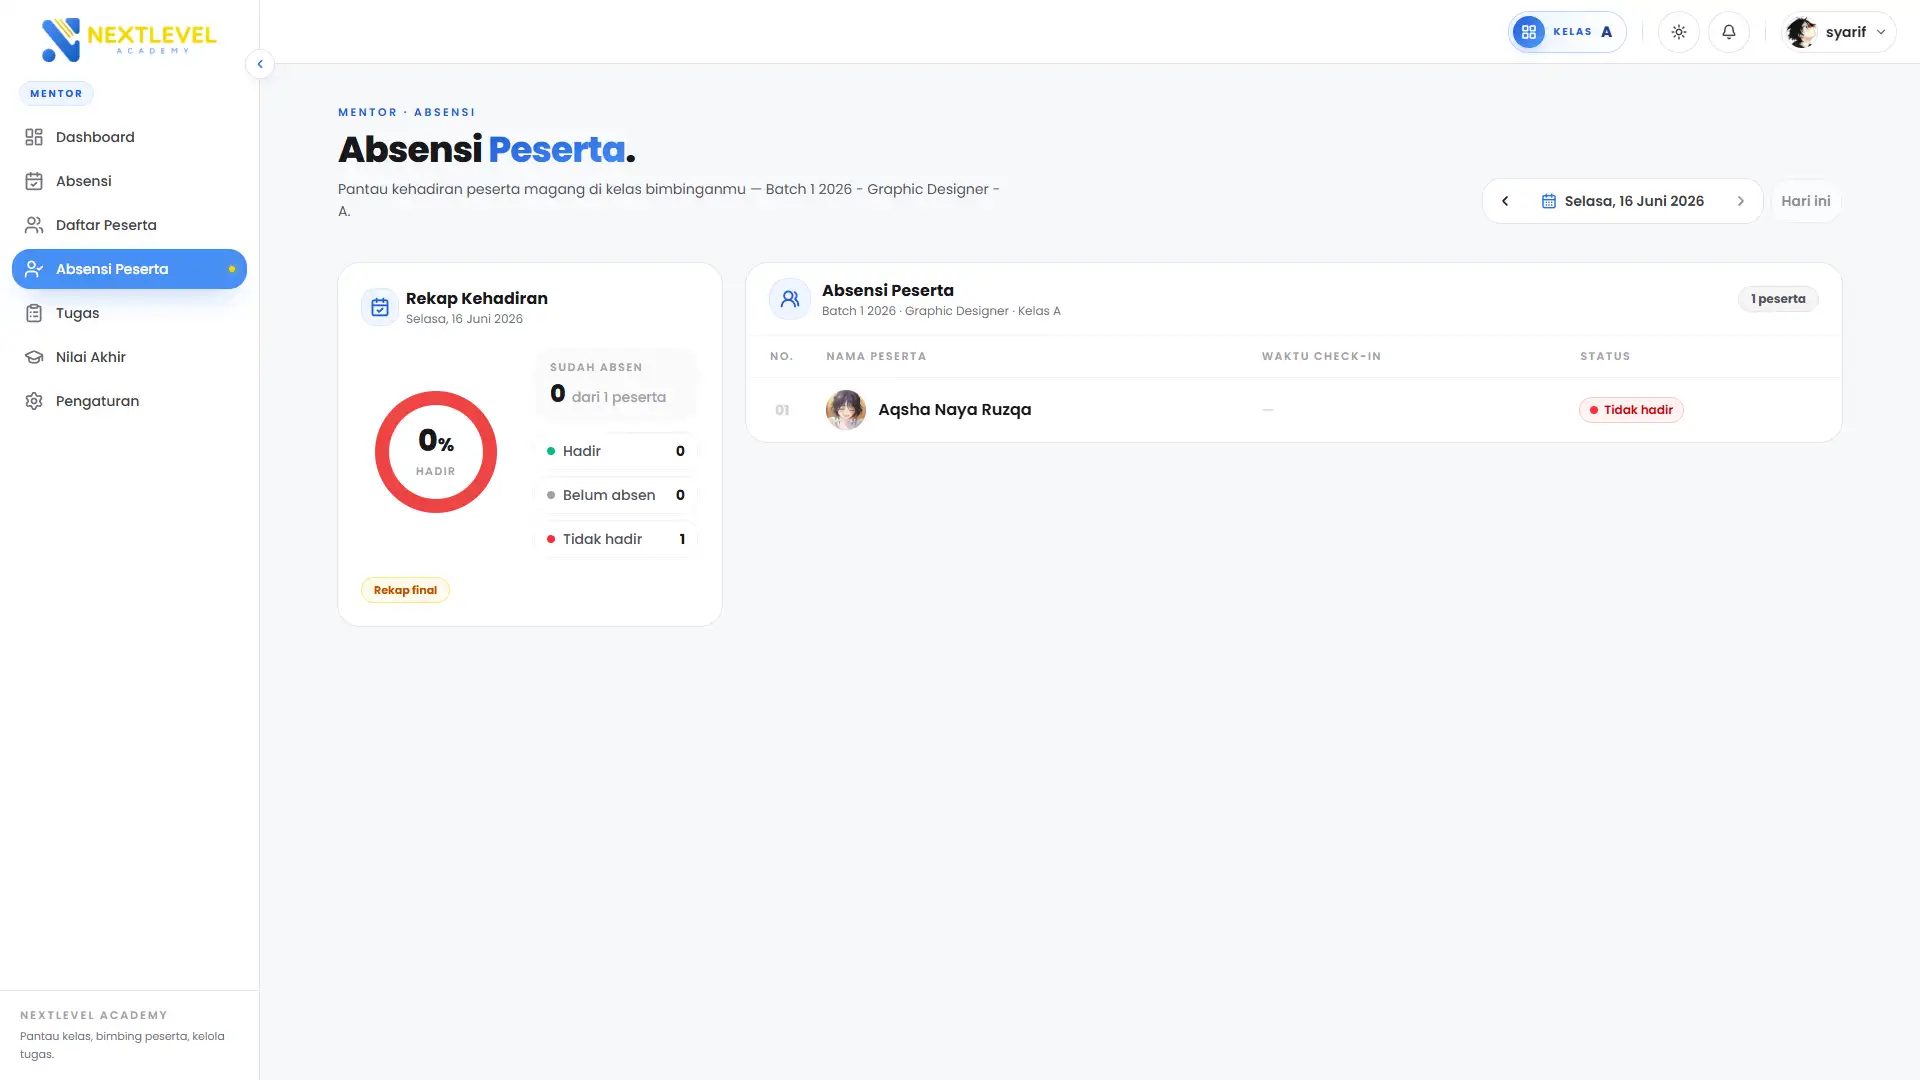The width and height of the screenshot is (1920, 1080).
Task: Open Nilai Akhir page
Action: [x=129, y=357]
